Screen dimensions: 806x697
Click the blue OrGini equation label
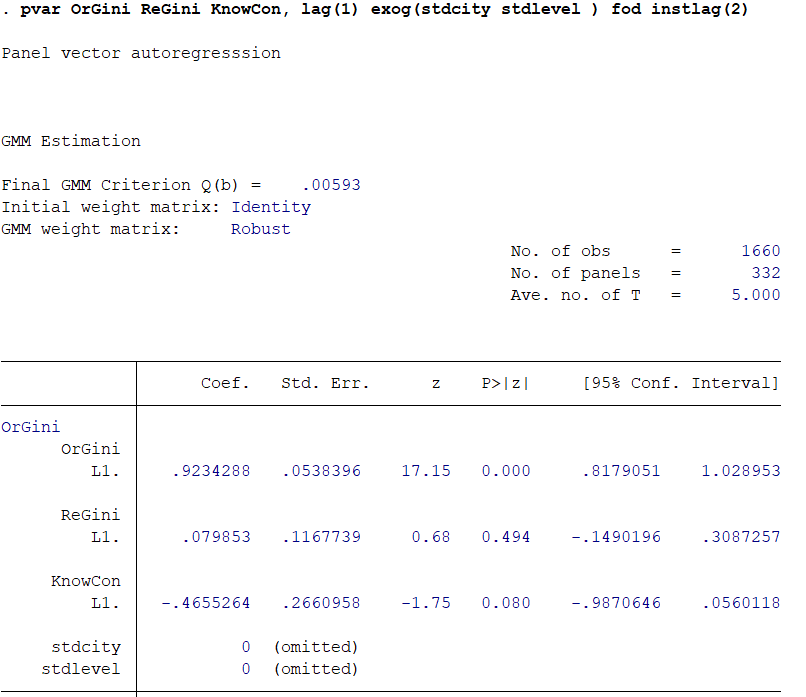coord(30,427)
